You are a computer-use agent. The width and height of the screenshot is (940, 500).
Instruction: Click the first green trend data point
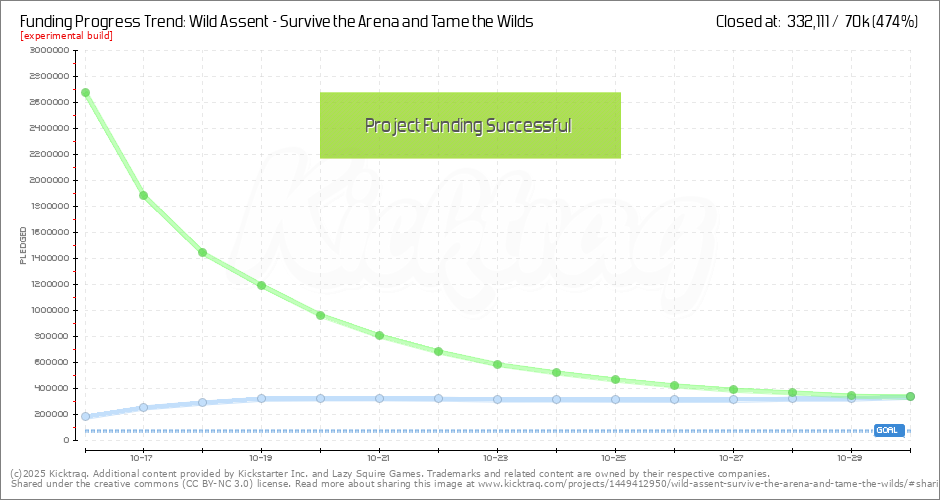coord(85,93)
